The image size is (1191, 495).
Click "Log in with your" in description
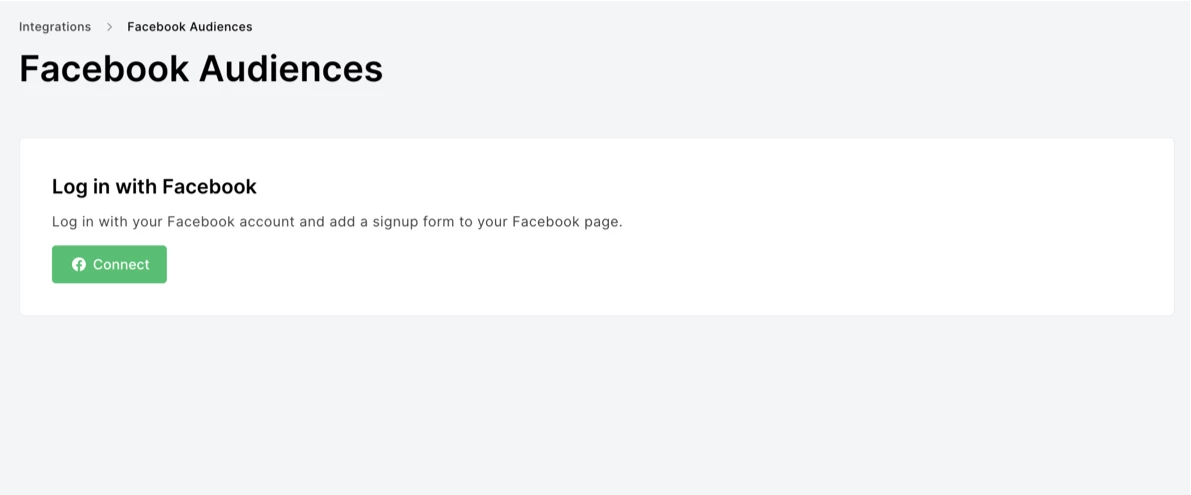click(107, 222)
